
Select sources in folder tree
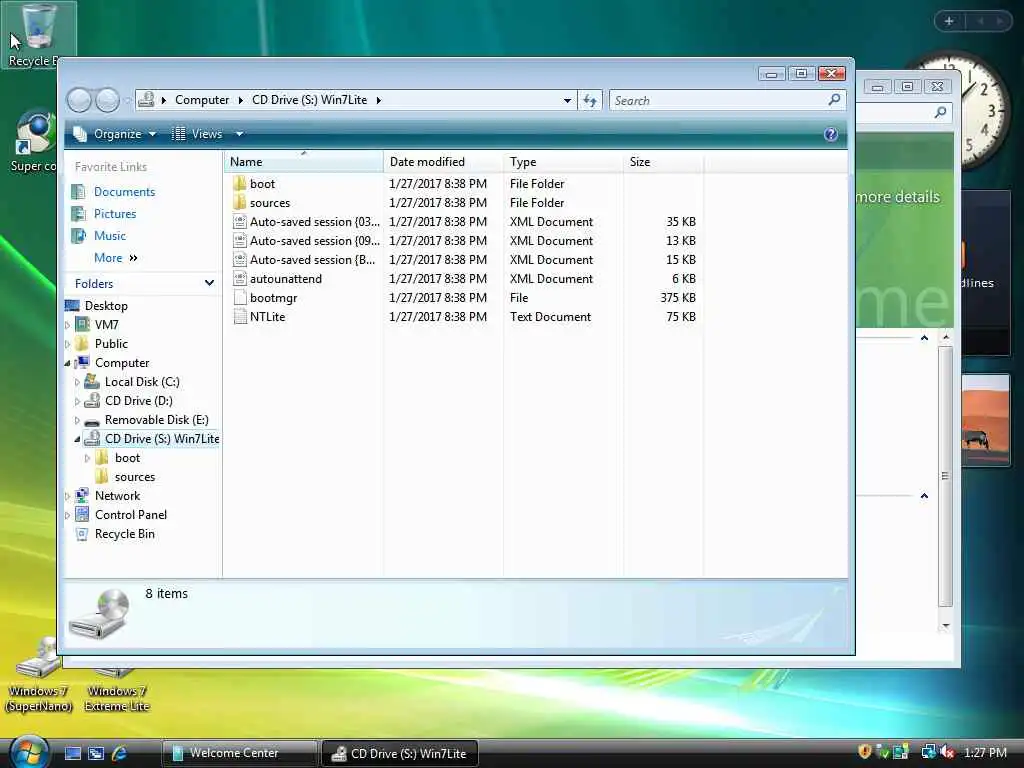coord(135,477)
